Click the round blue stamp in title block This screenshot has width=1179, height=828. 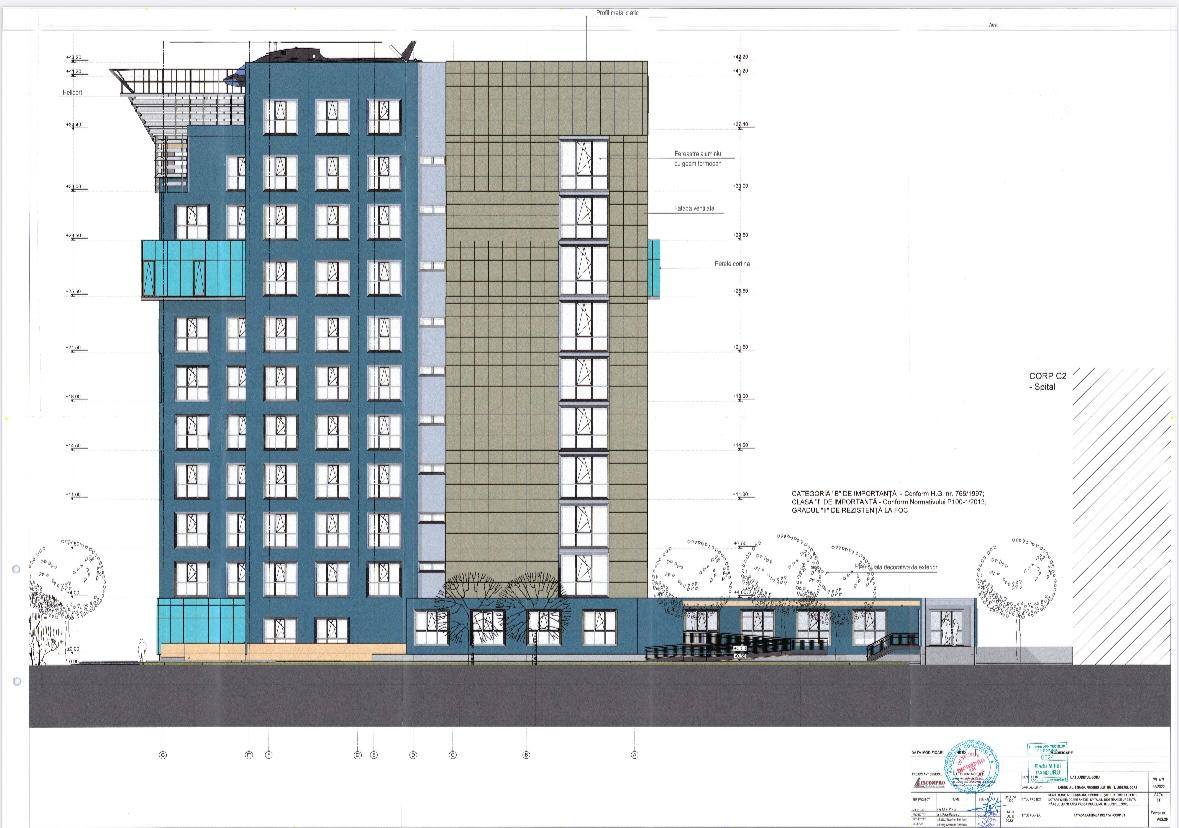(971, 766)
